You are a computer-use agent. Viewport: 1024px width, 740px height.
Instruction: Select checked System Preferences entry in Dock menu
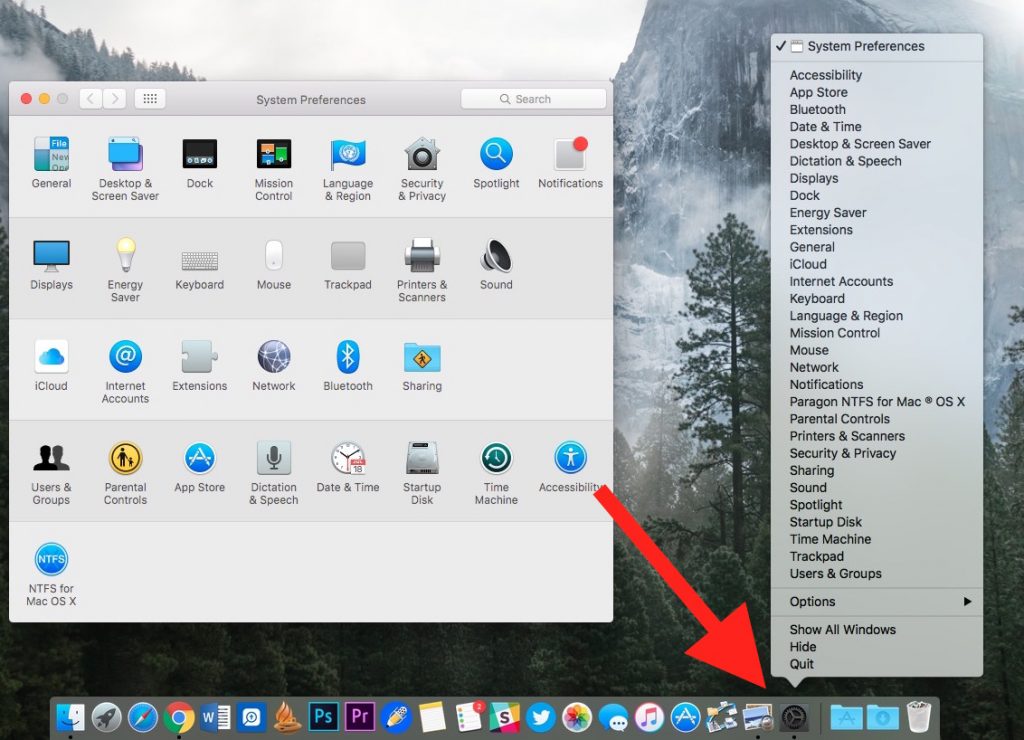[x=877, y=46]
